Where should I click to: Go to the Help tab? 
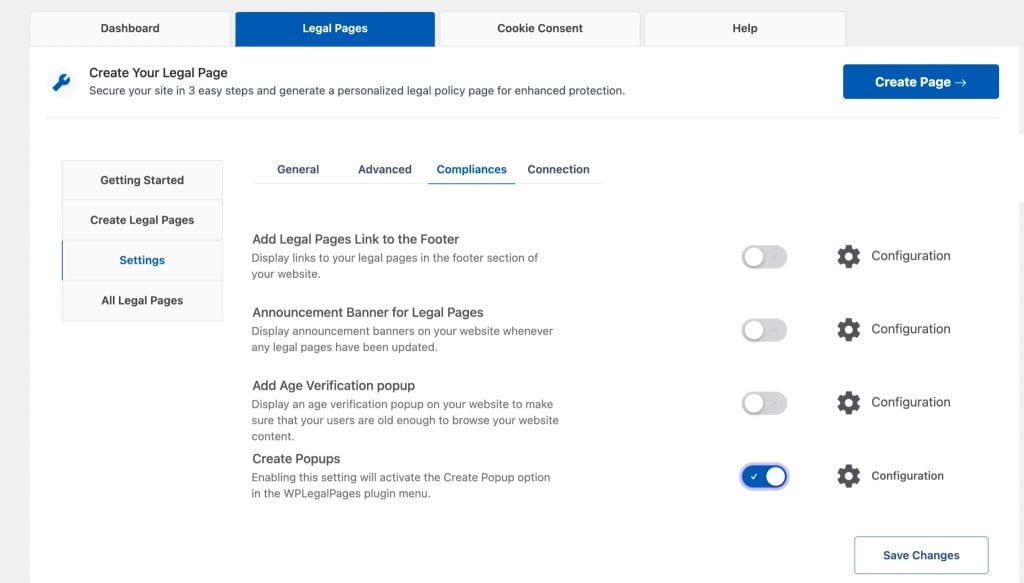743,28
